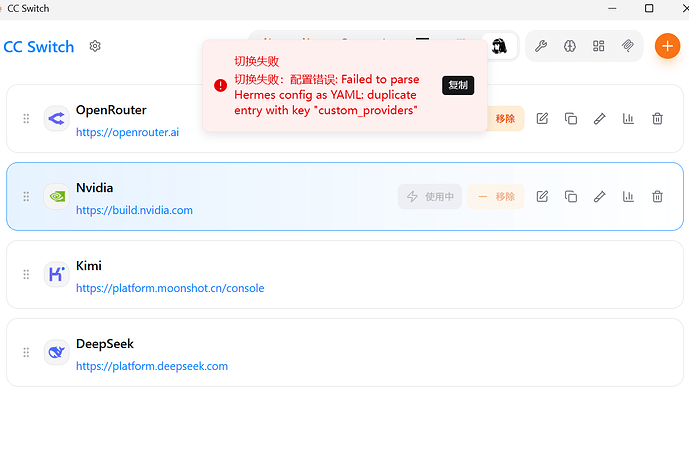
Task: Grab the Kimi row drag handle
Action: coord(26,275)
